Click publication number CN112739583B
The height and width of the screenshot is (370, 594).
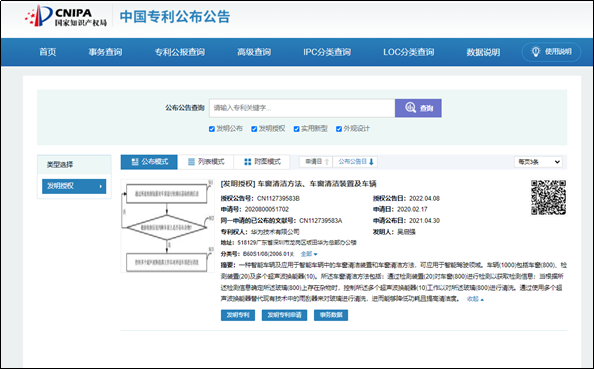click(x=278, y=198)
